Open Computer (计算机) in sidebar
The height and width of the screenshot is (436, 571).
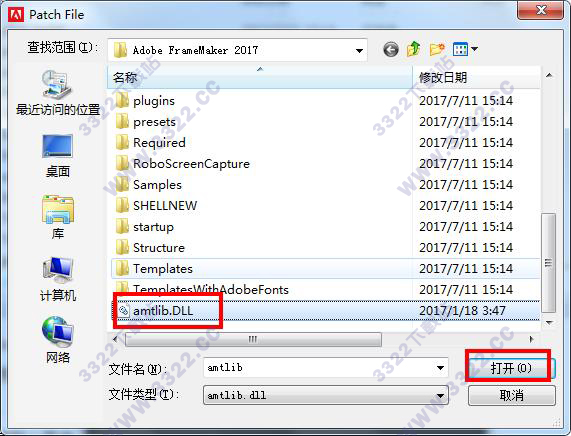coord(58,280)
